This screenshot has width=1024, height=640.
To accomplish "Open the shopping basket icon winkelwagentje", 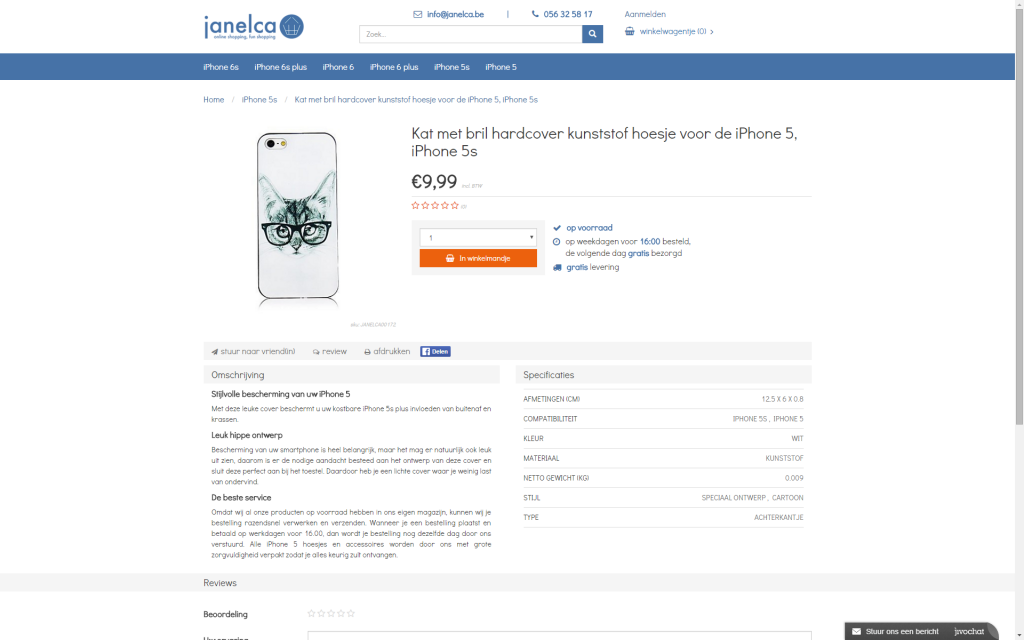I will pyautogui.click(x=630, y=31).
